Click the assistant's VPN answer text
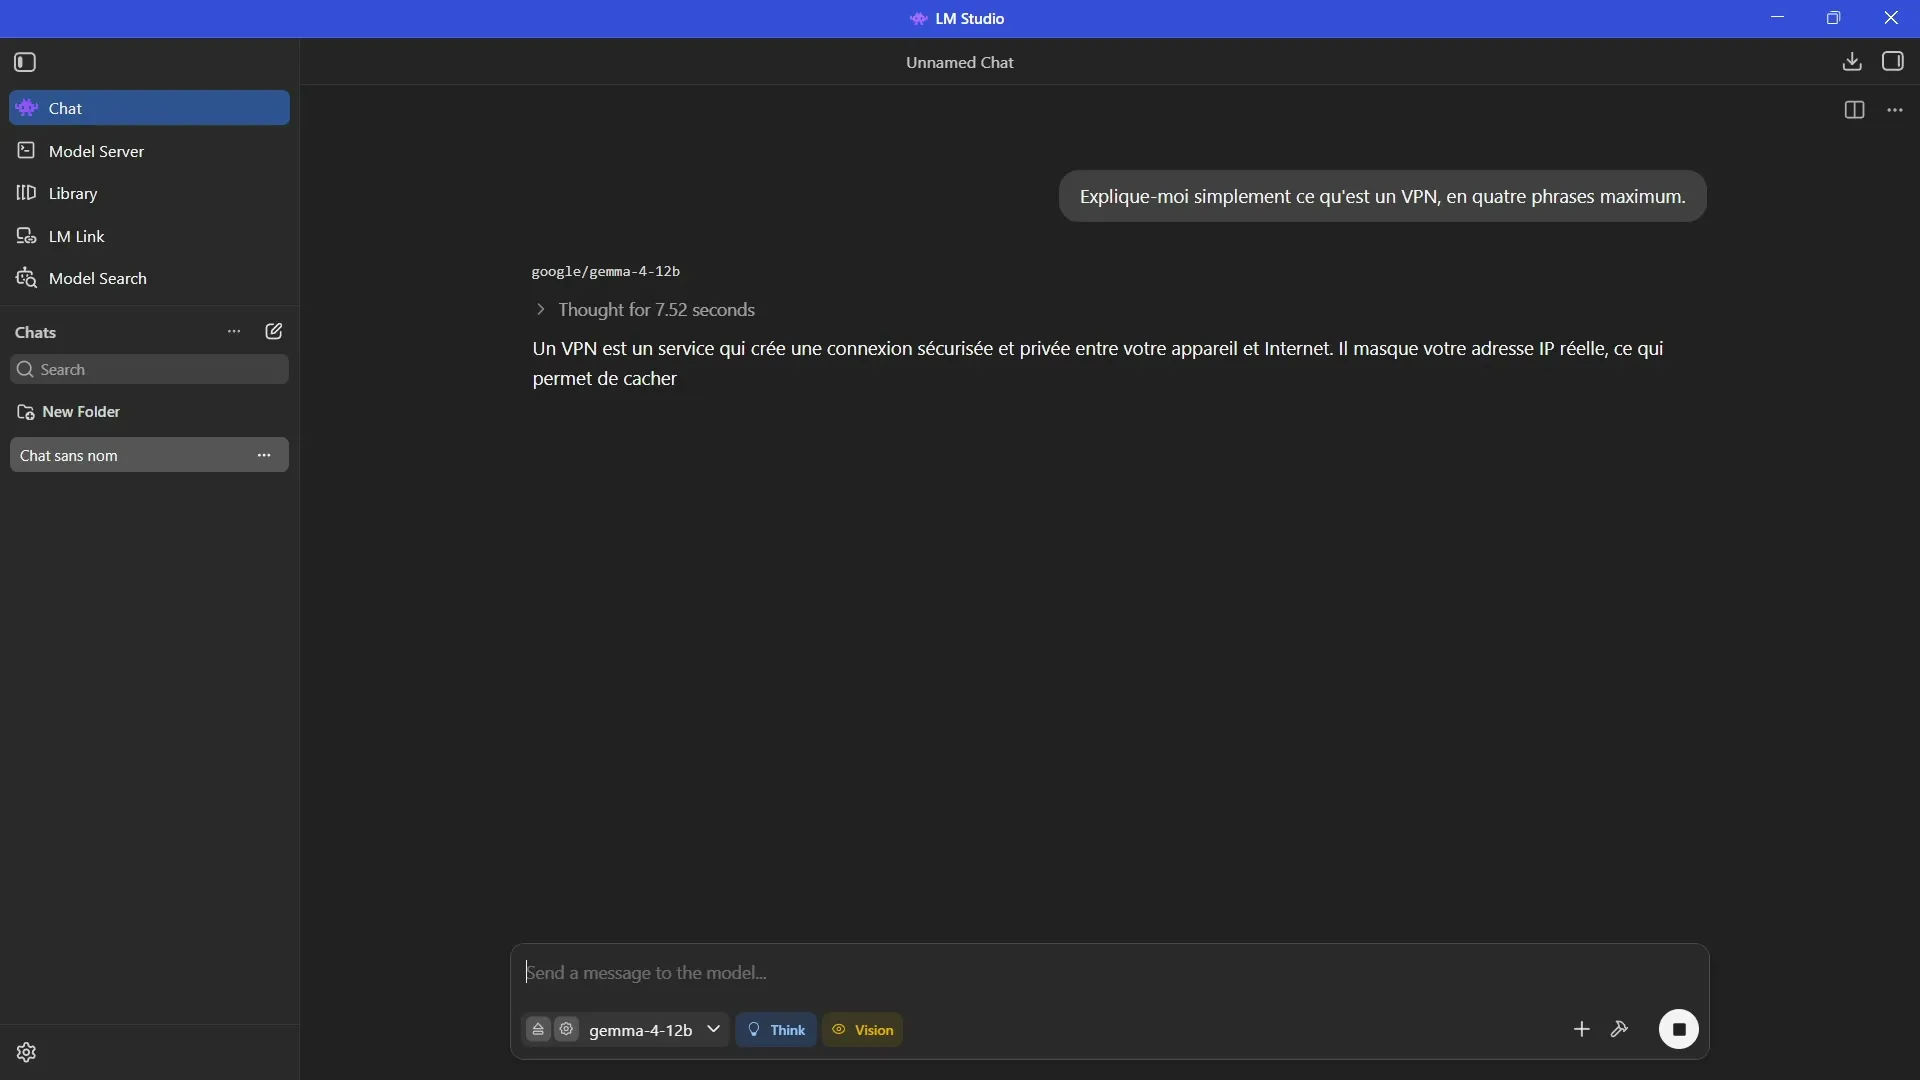 (1098, 364)
